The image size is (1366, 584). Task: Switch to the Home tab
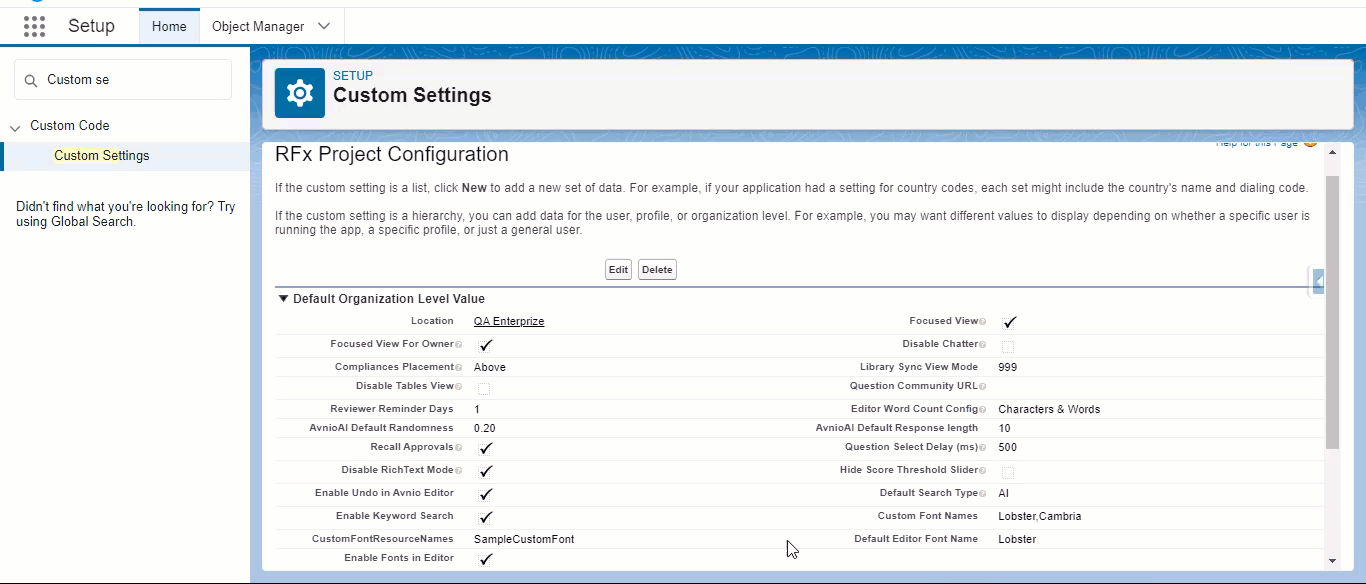(x=169, y=27)
